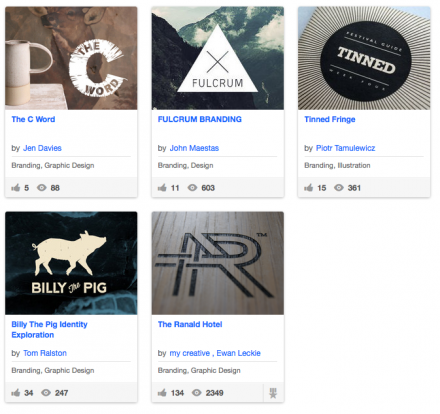Open the FULCRUM BRANDING title link
The image size is (440, 414).
(200, 119)
